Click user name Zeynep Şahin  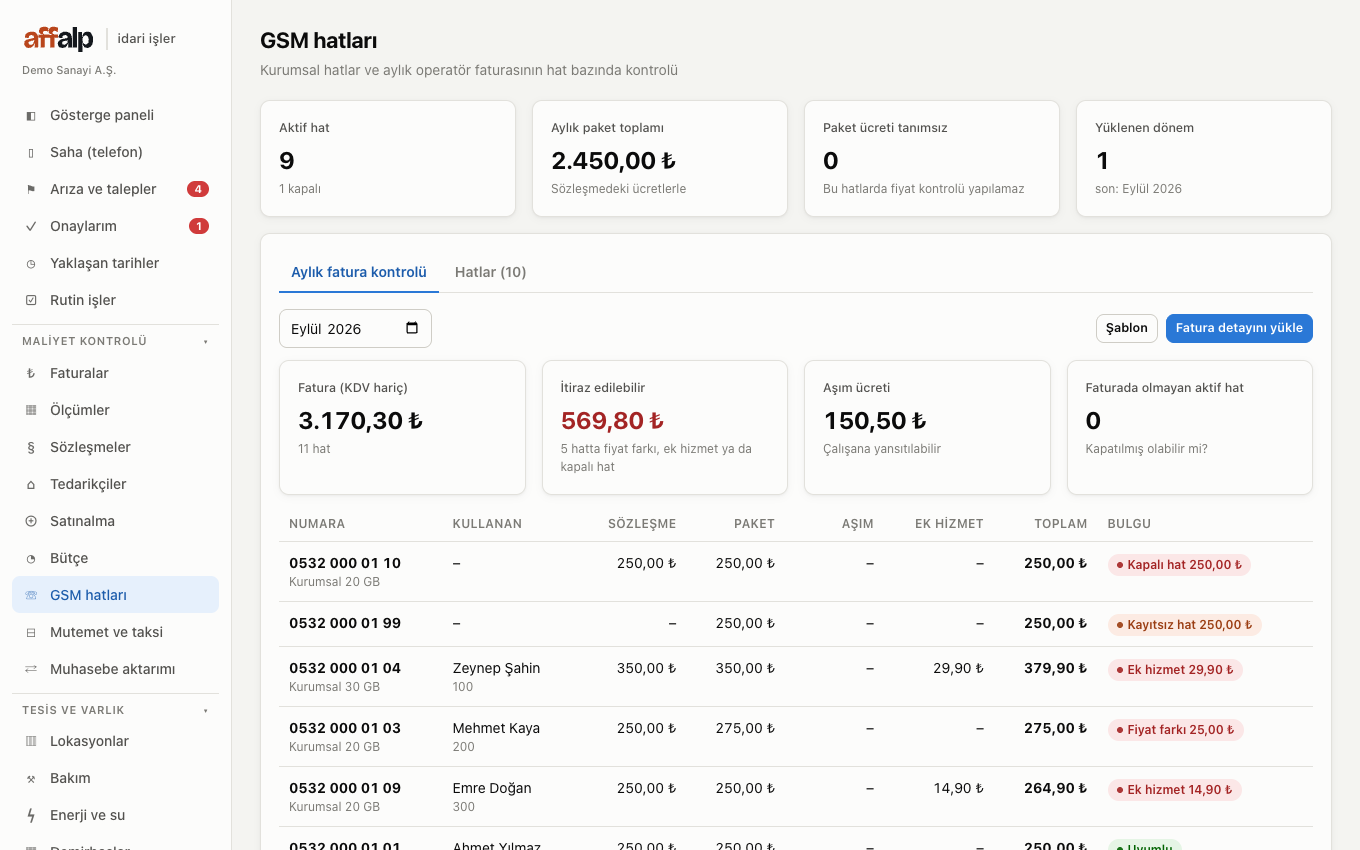pos(496,668)
